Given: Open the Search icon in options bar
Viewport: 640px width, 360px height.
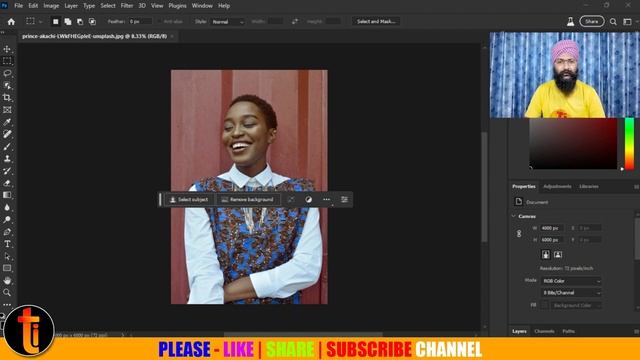Looking at the screenshot, I should [x=613, y=22].
